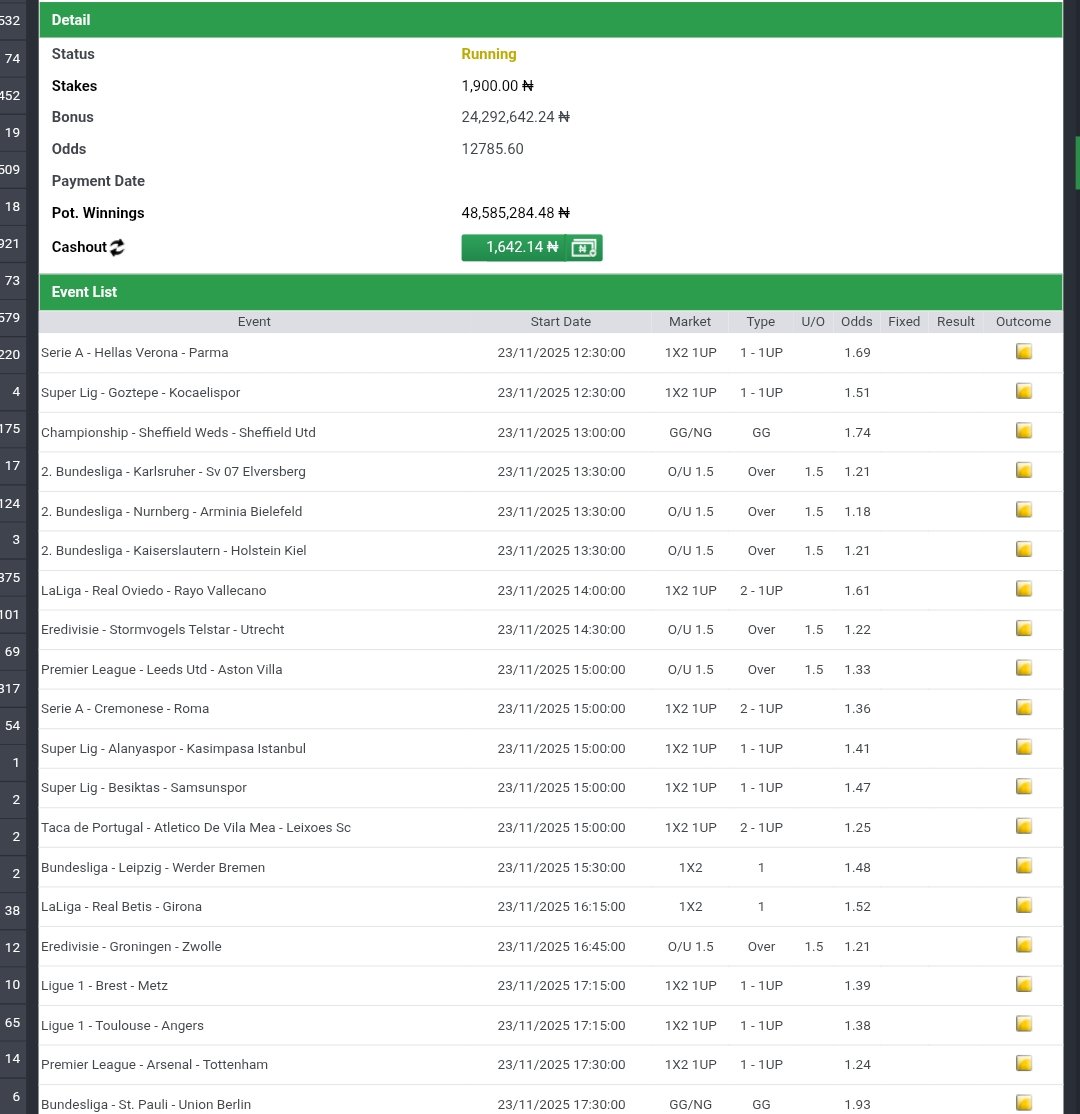Click the Kaiserslautern - Holstein Kiel outcome icon
The image size is (1080, 1114).
coord(1024,549)
